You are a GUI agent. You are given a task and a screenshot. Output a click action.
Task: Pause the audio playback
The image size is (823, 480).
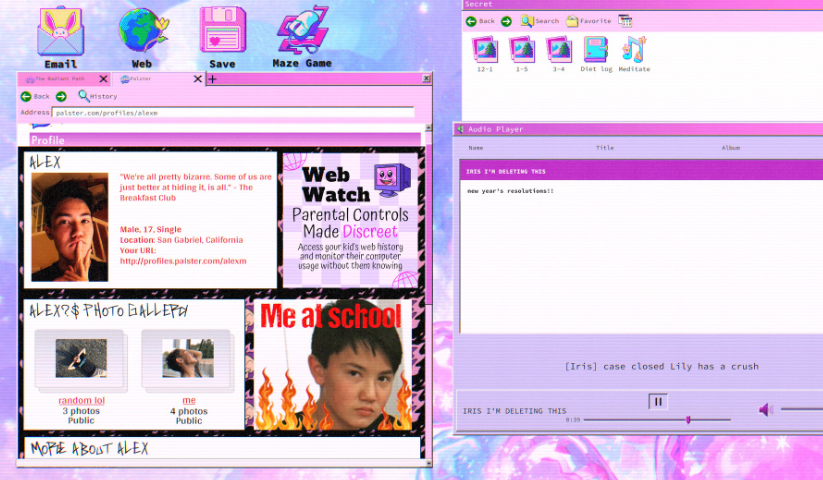click(658, 402)
